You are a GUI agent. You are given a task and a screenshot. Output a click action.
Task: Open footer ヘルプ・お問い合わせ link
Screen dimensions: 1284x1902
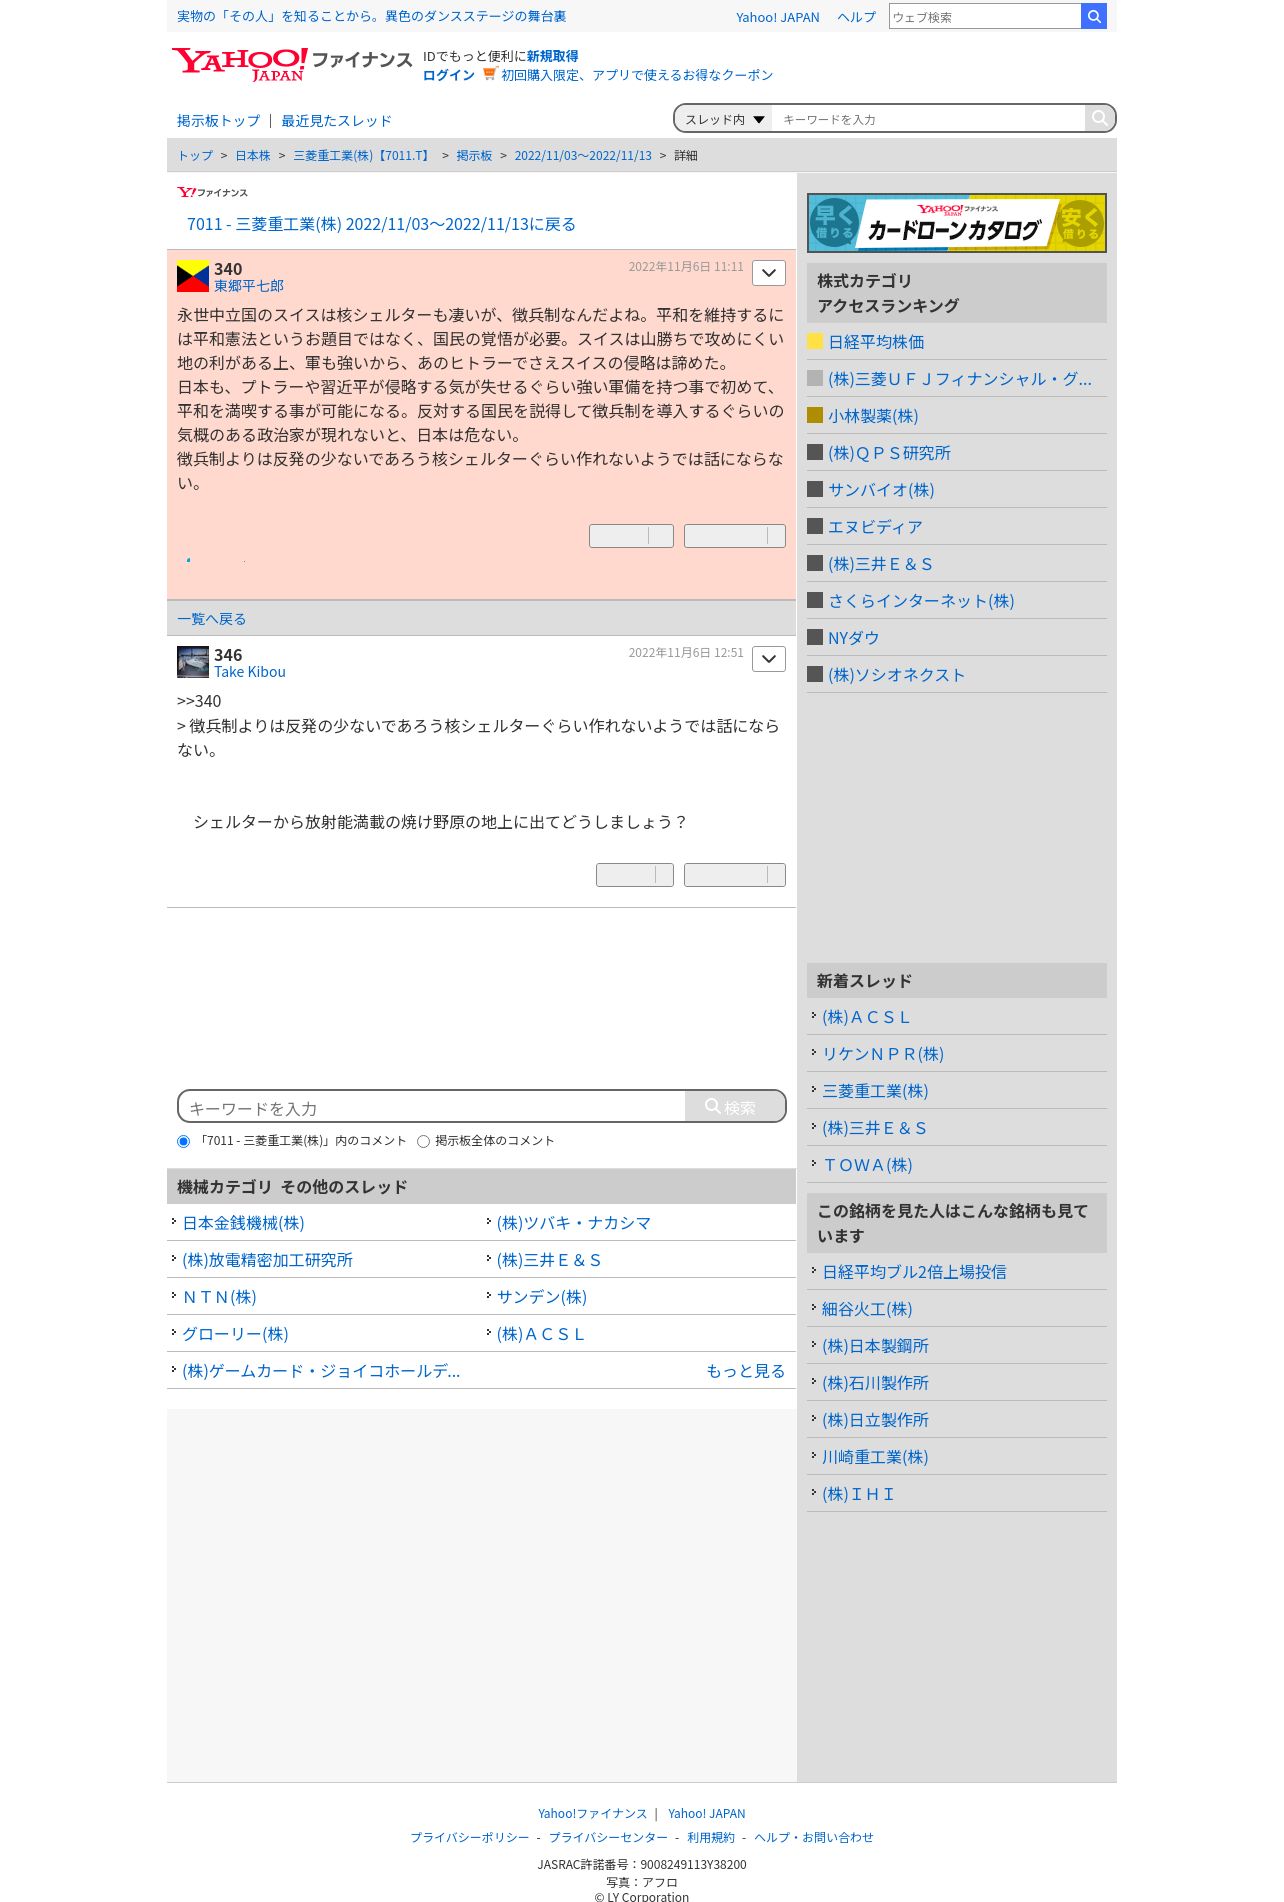pyautogui.click(x=814, y=1837)
